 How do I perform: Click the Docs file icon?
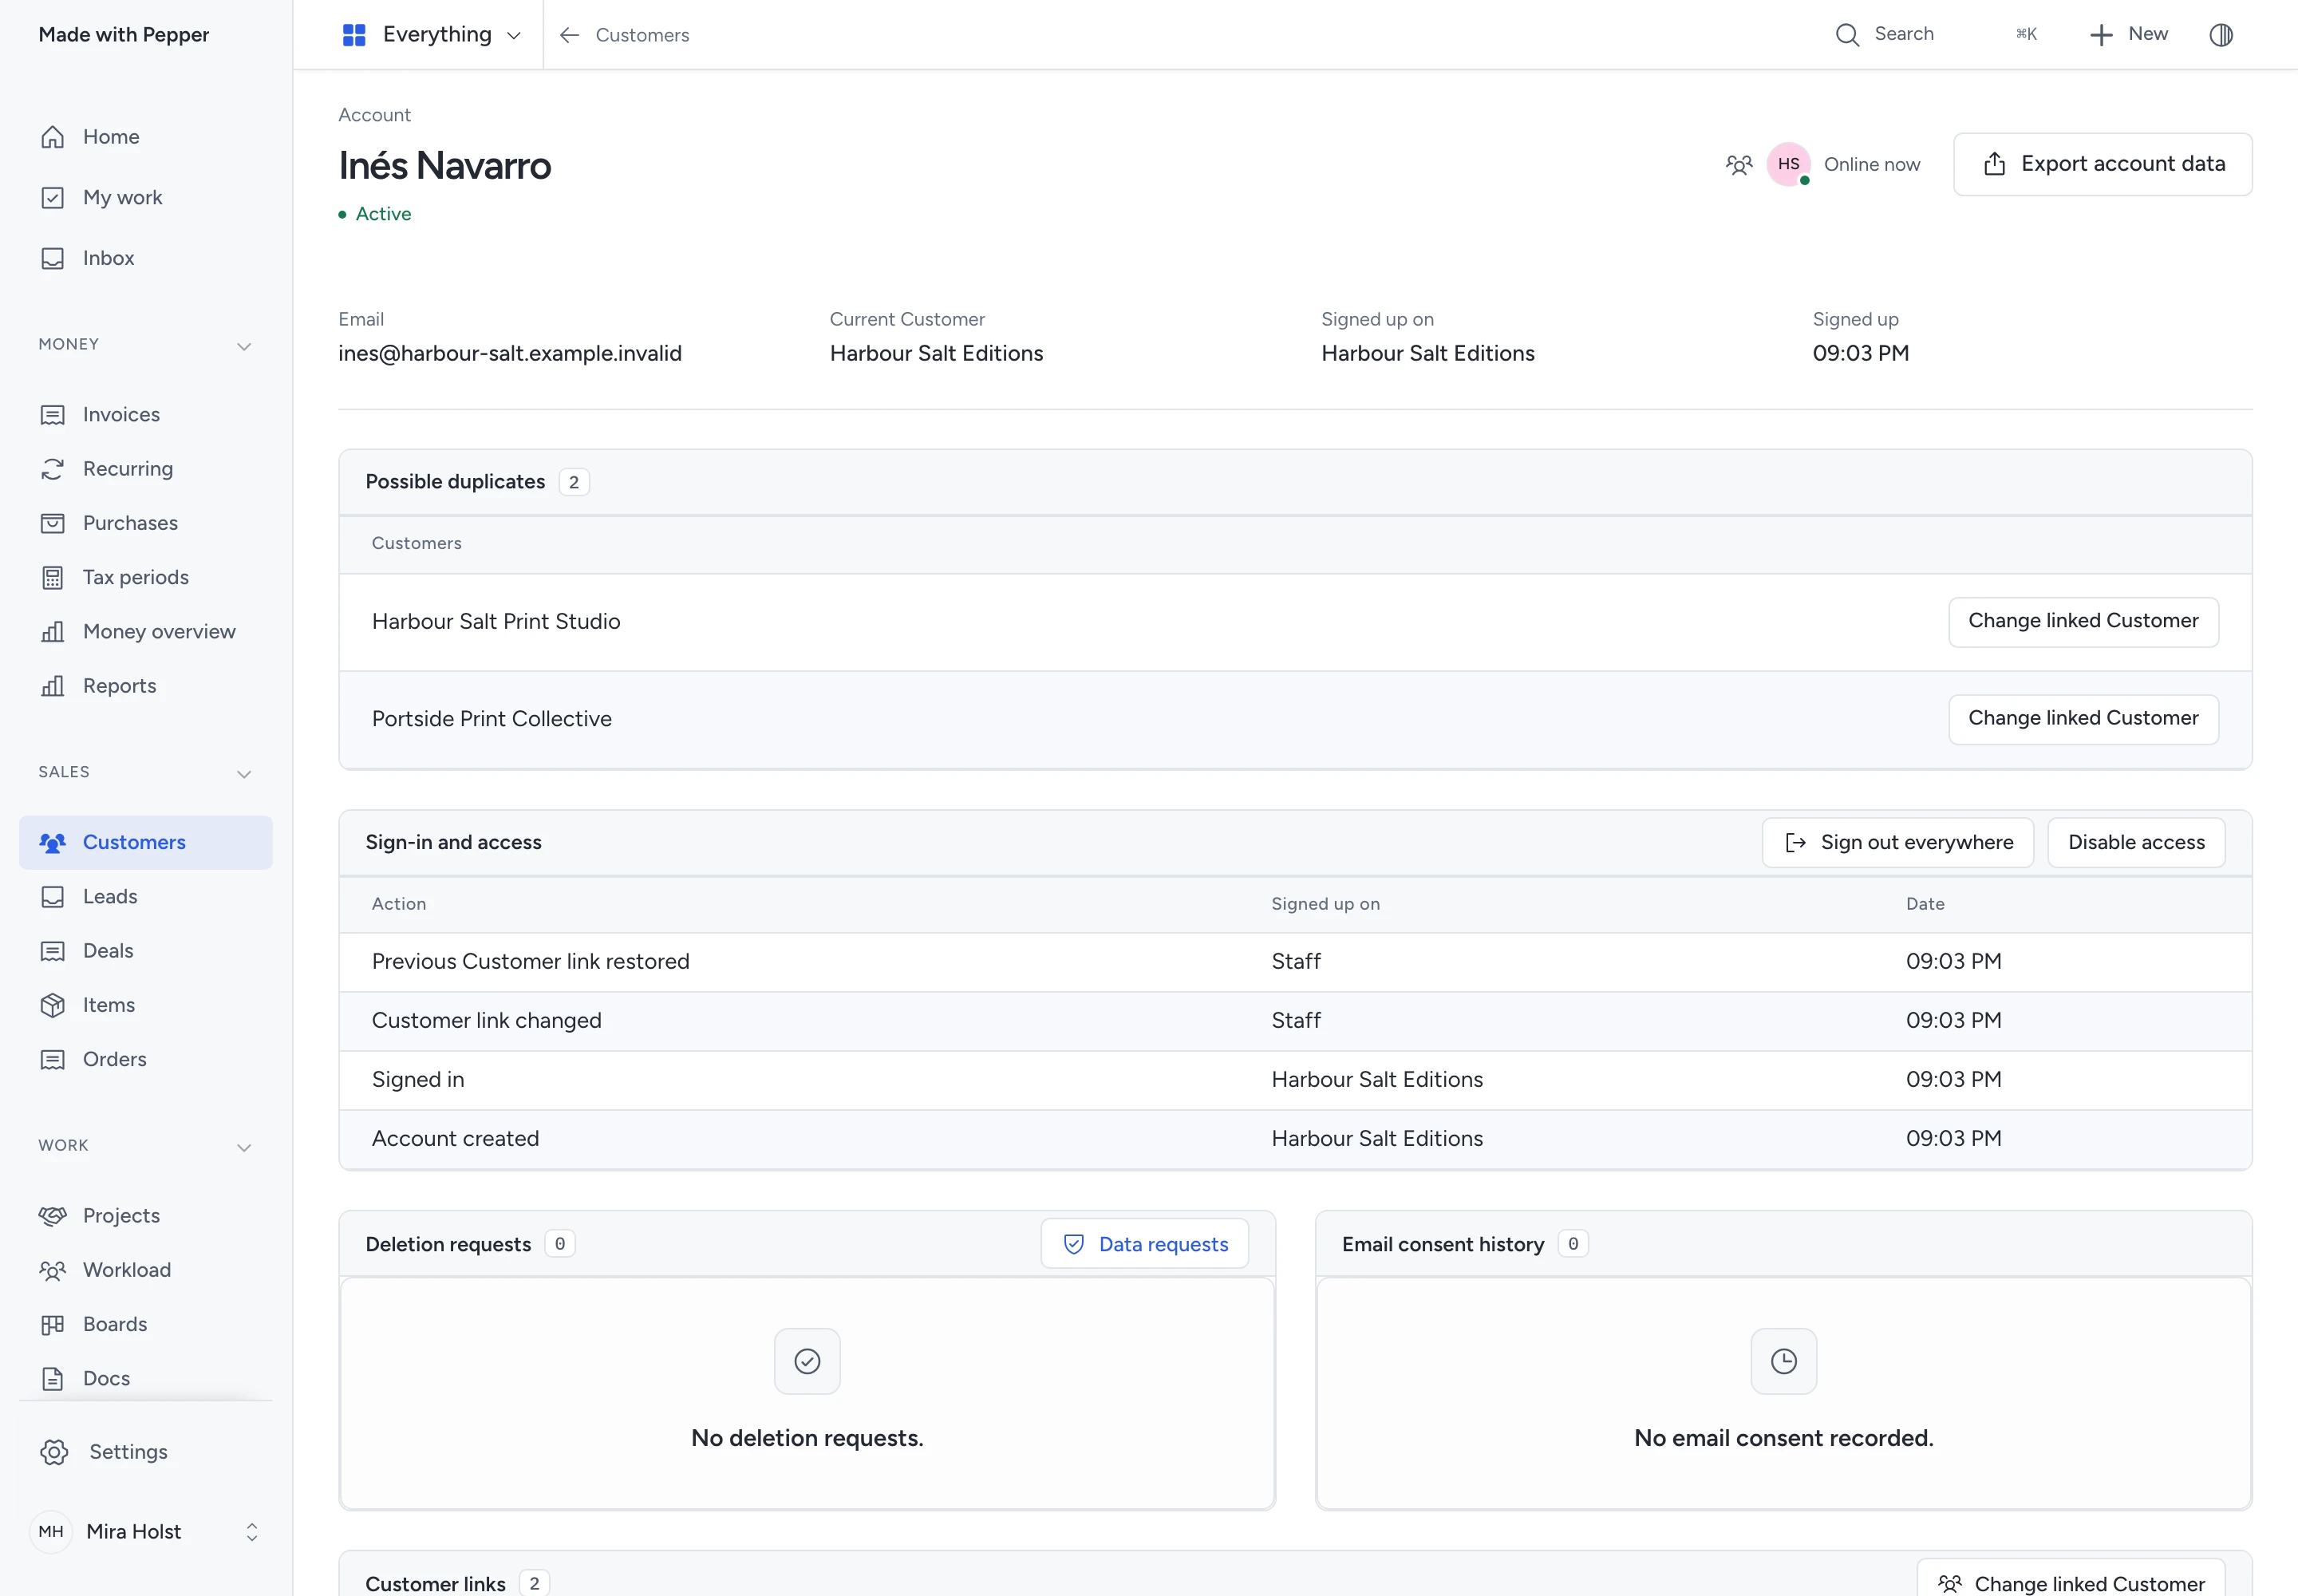(53, 1379)
